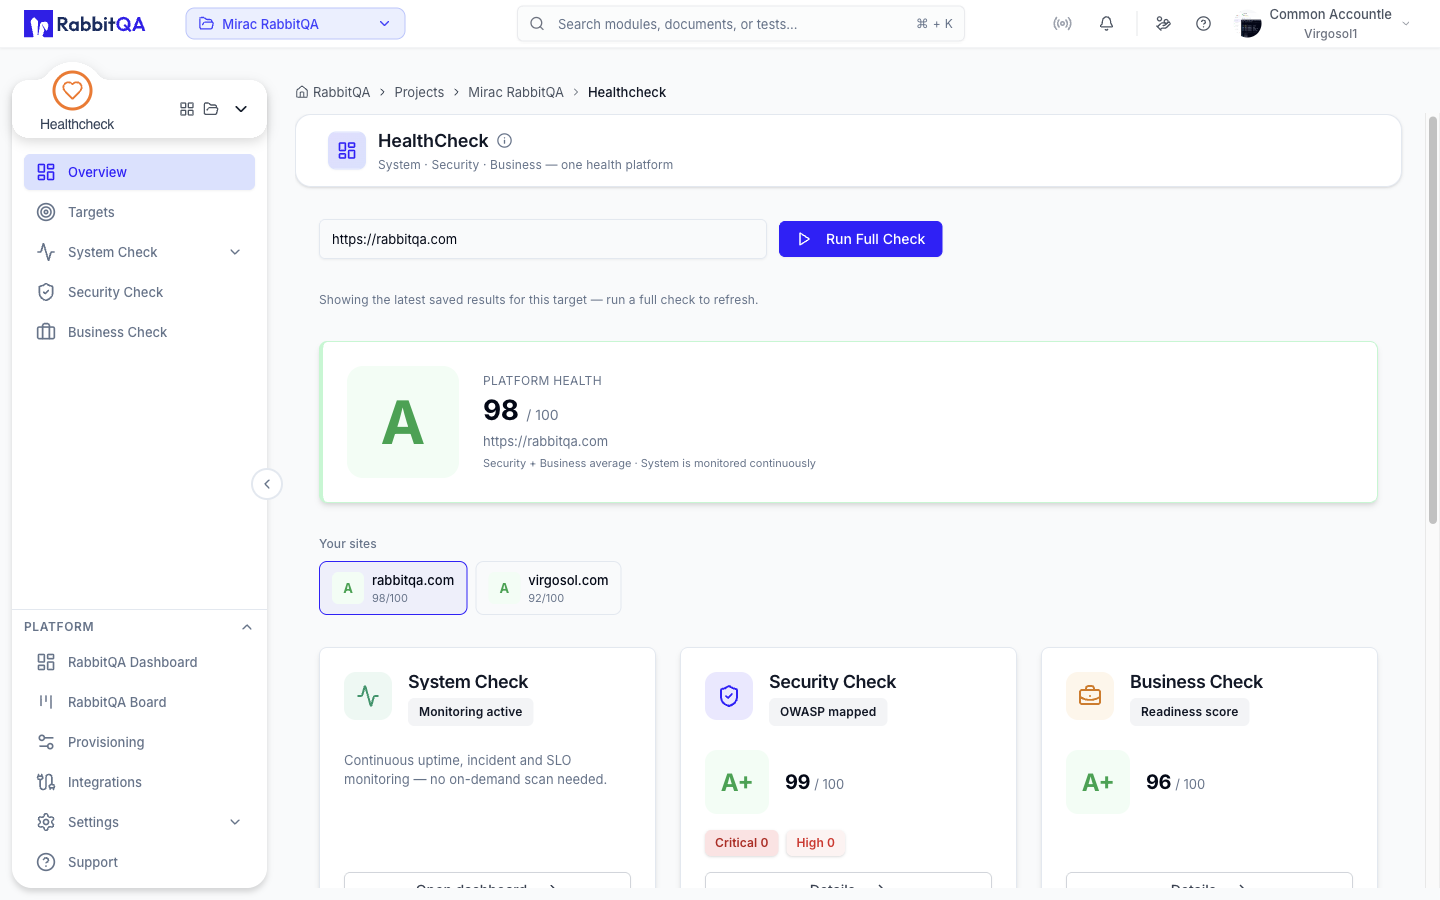Click the Security Check A+ grade badge
1440x900 pixels.
(737, 782)
